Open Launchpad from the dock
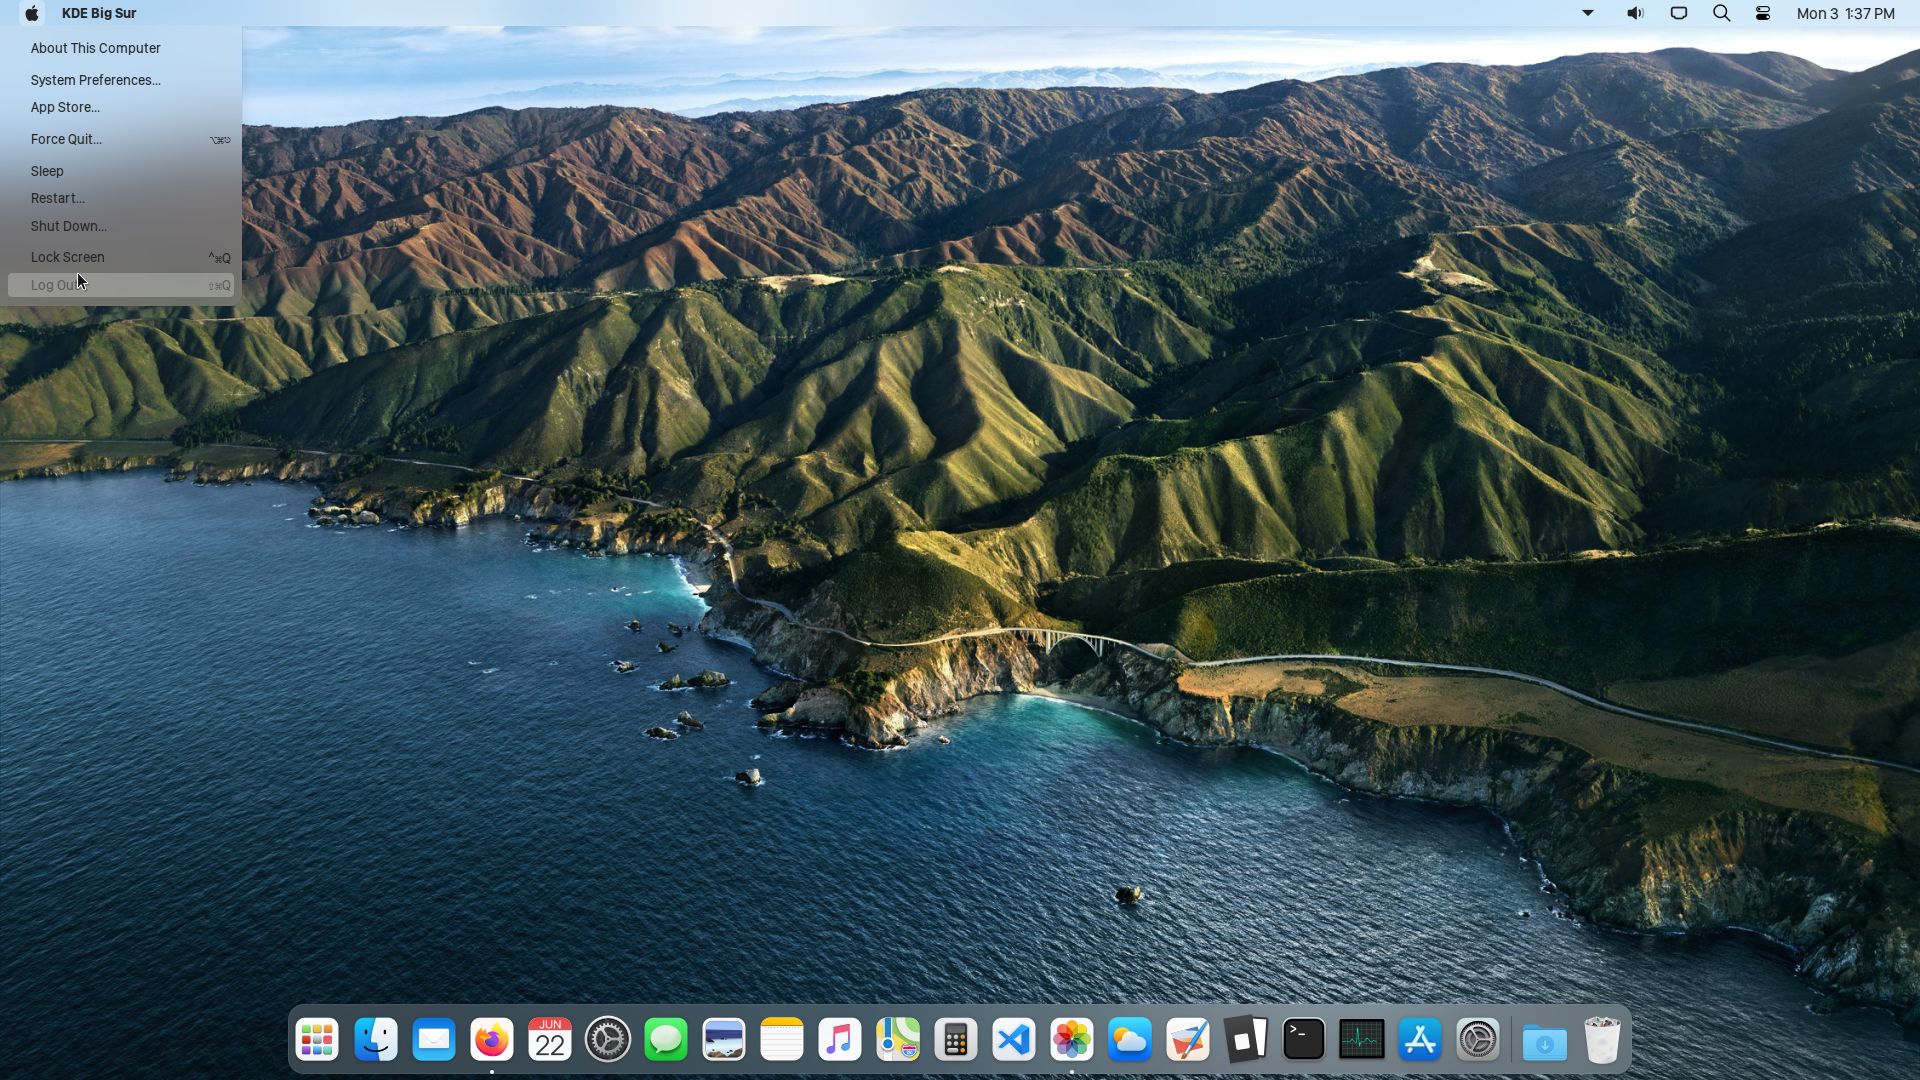 [x=317, y=1039]
